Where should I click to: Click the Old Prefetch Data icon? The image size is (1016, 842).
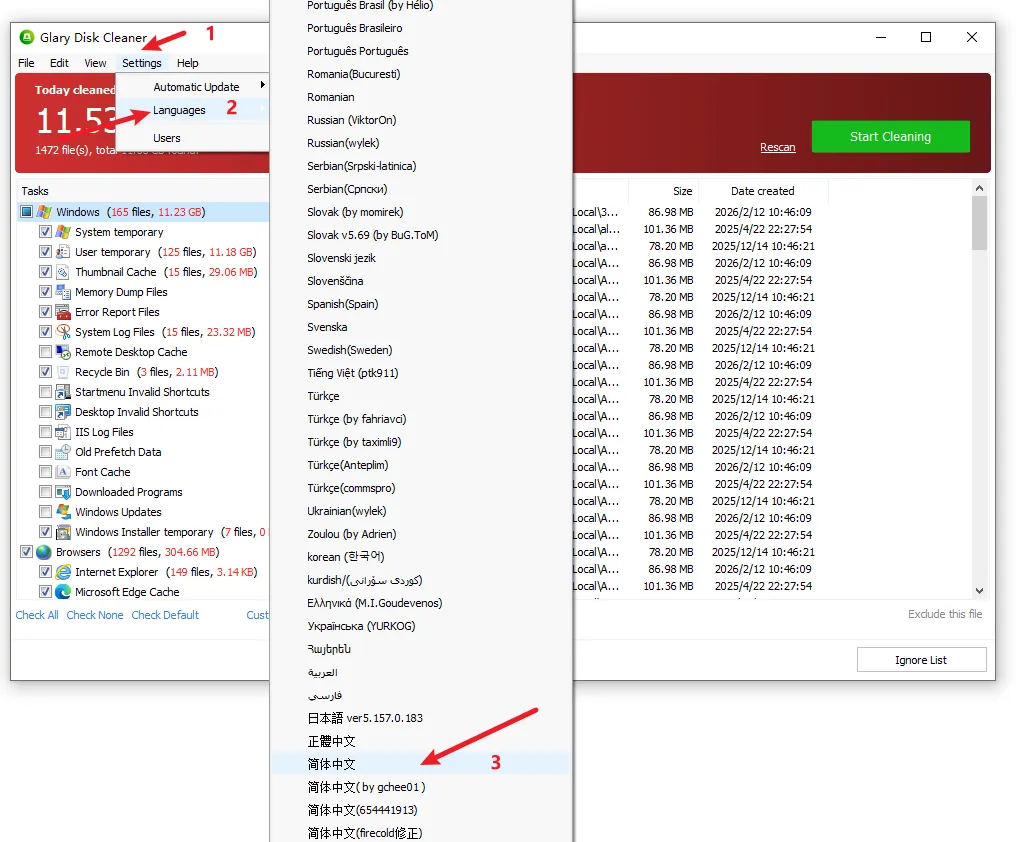[x=63, y=452]
